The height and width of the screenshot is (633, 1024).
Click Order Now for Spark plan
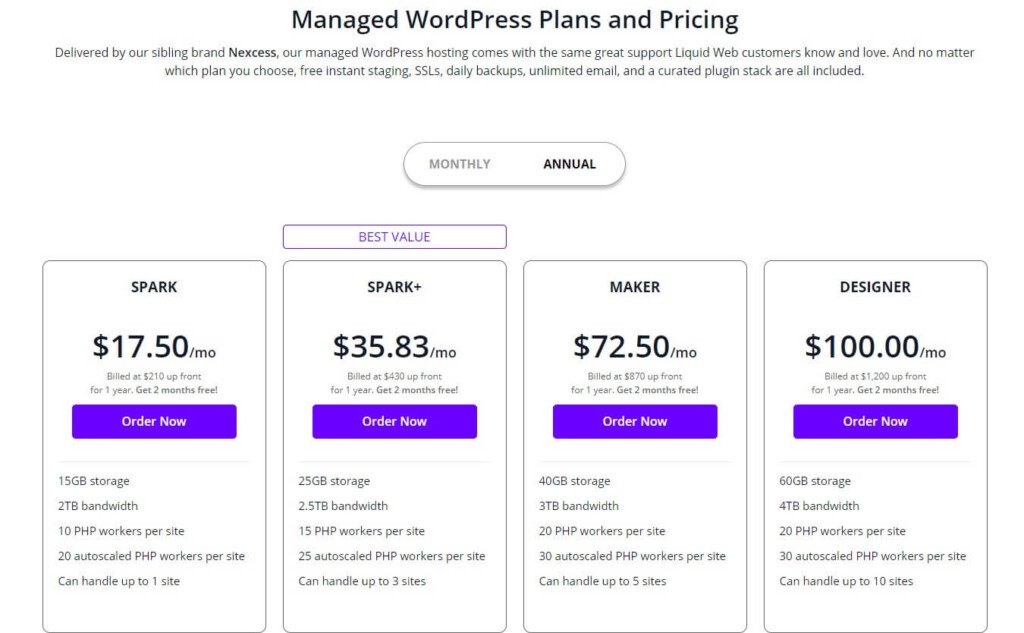tap(154, 421)
